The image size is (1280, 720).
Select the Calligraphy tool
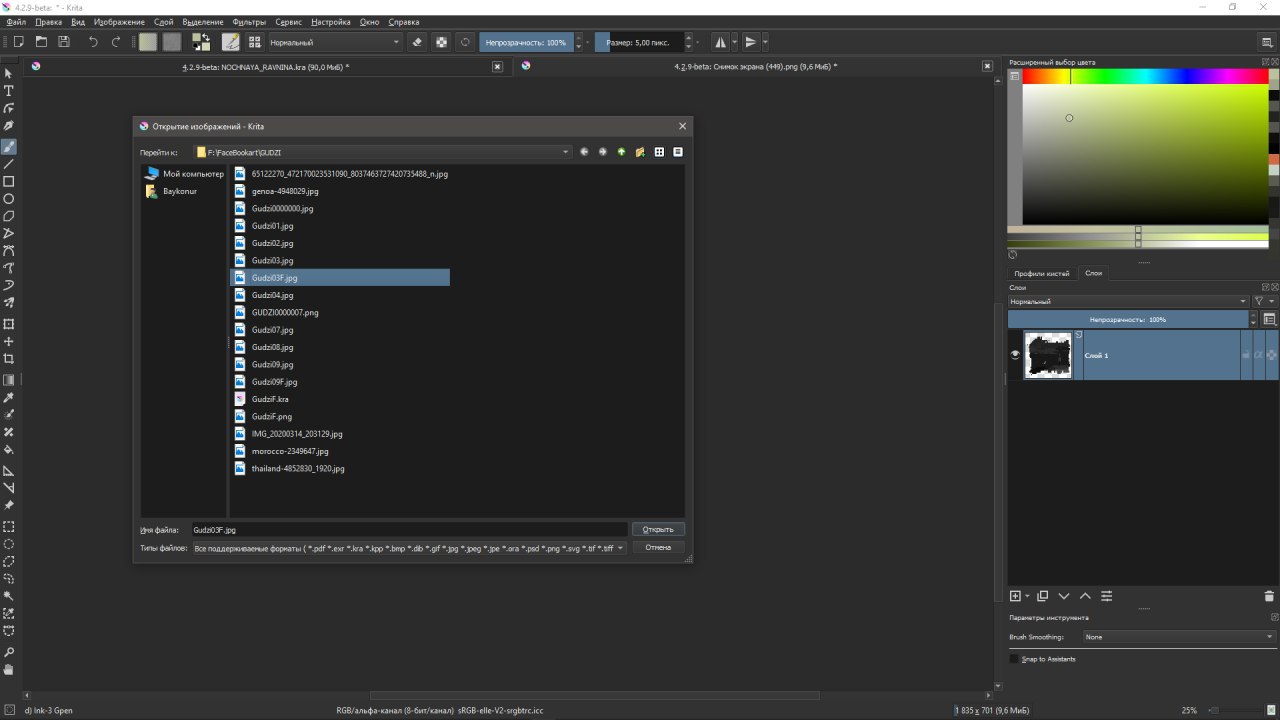tap(9, 126)
